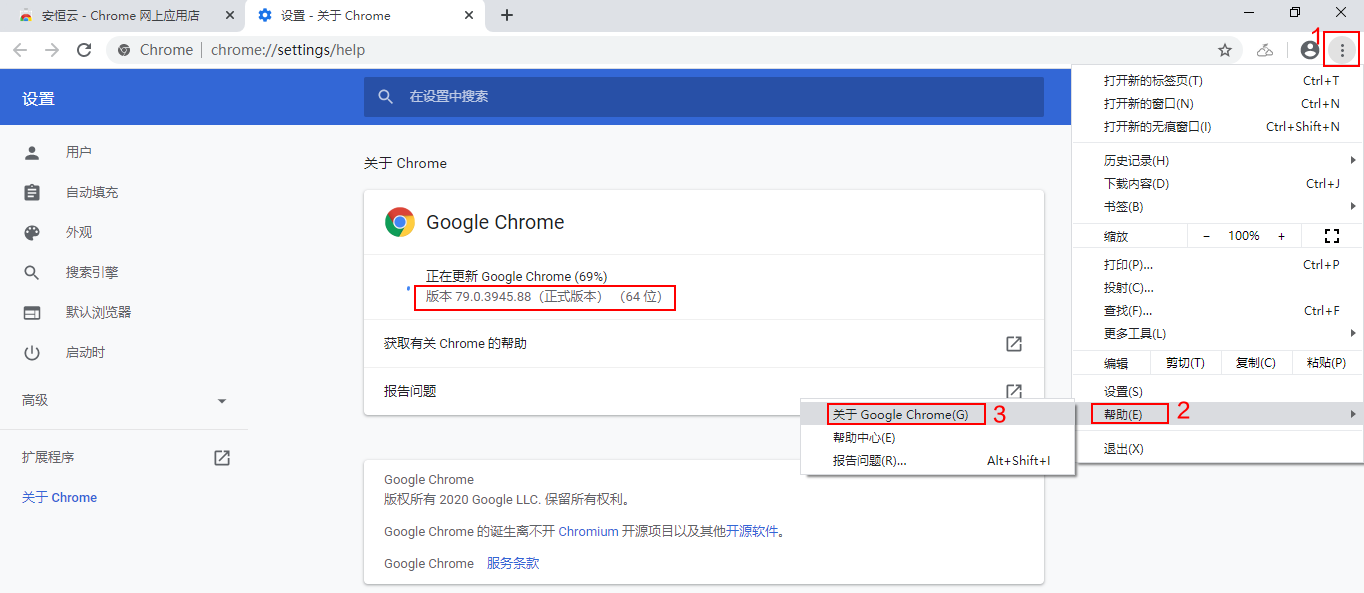Open a new tab with plus button
The width and height of the screenshot is (1364, 593).
click(507, 15)
